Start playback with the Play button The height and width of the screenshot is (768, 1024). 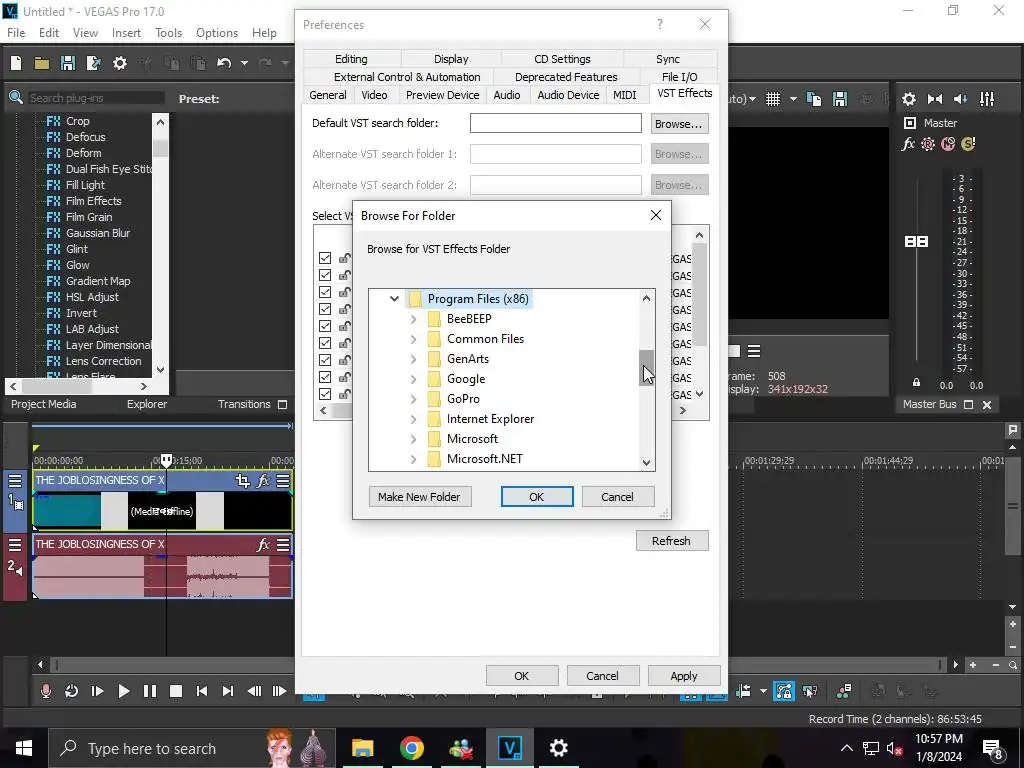click(x=123, y=691)
